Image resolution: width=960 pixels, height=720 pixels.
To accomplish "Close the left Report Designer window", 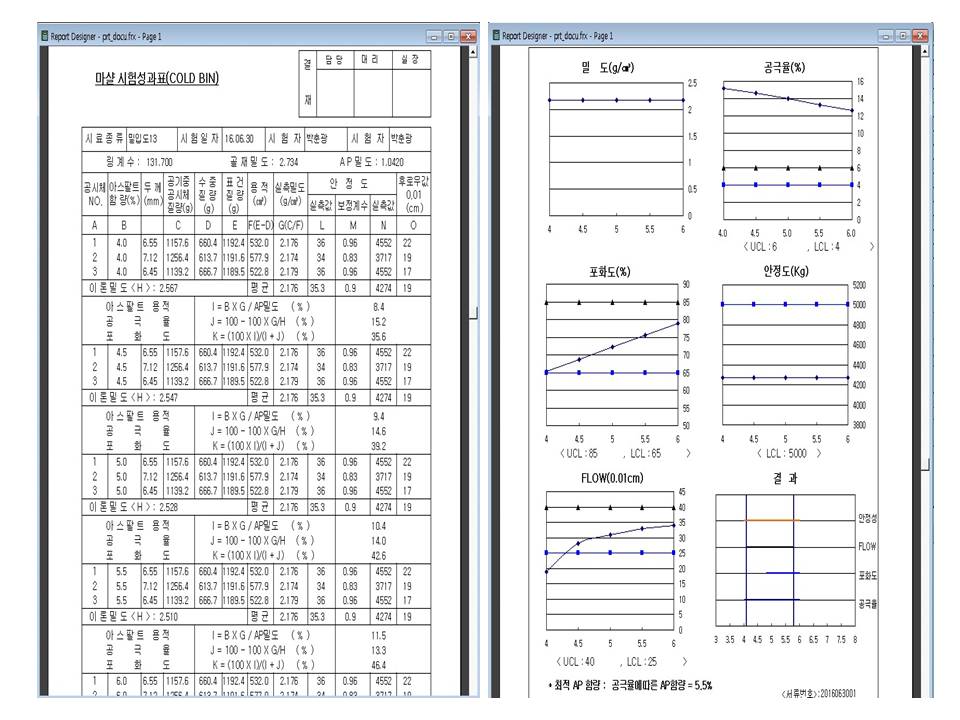I will [468, 37].
